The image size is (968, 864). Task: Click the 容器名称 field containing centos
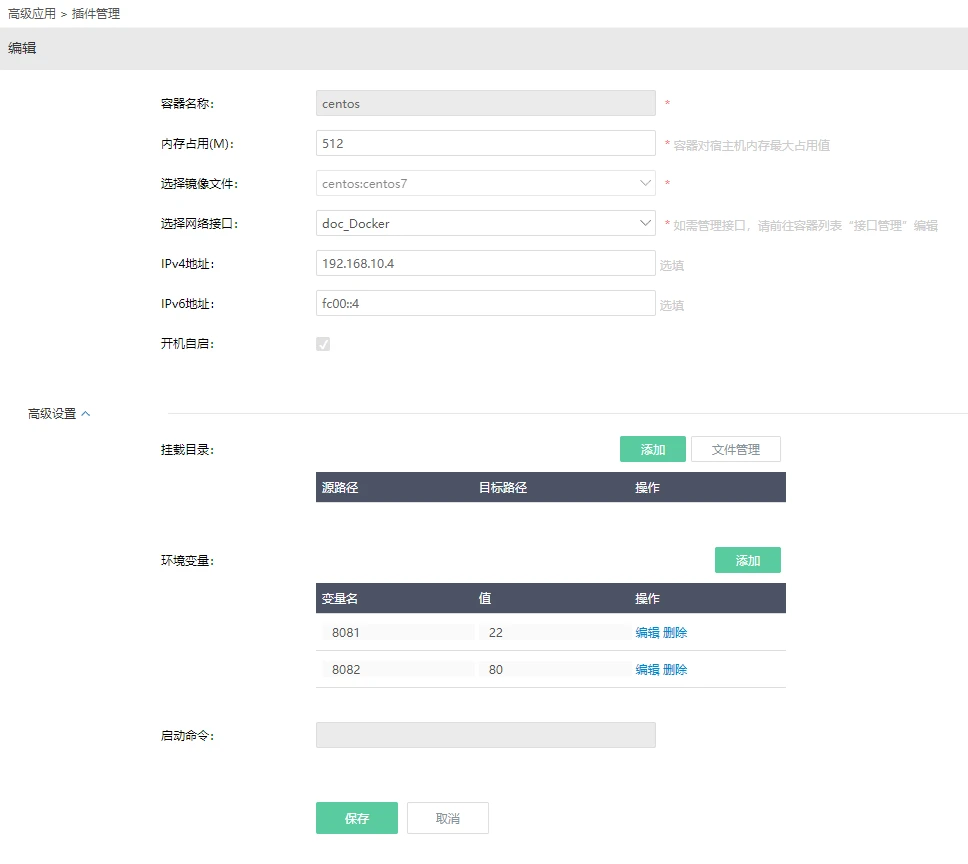(x=485, y=104)
